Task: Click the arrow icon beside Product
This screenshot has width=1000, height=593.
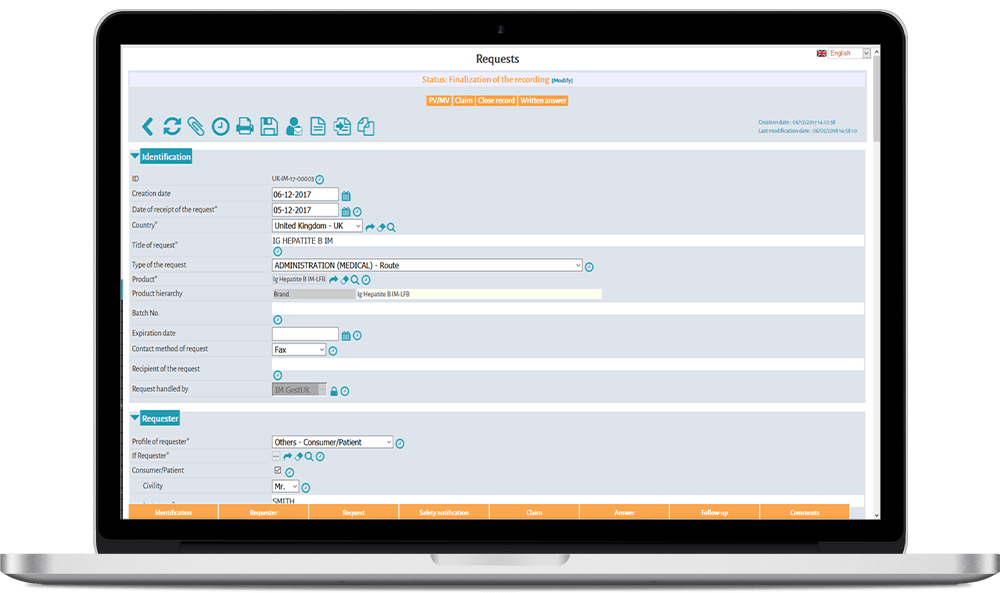Action: click(x=334, y=279)
